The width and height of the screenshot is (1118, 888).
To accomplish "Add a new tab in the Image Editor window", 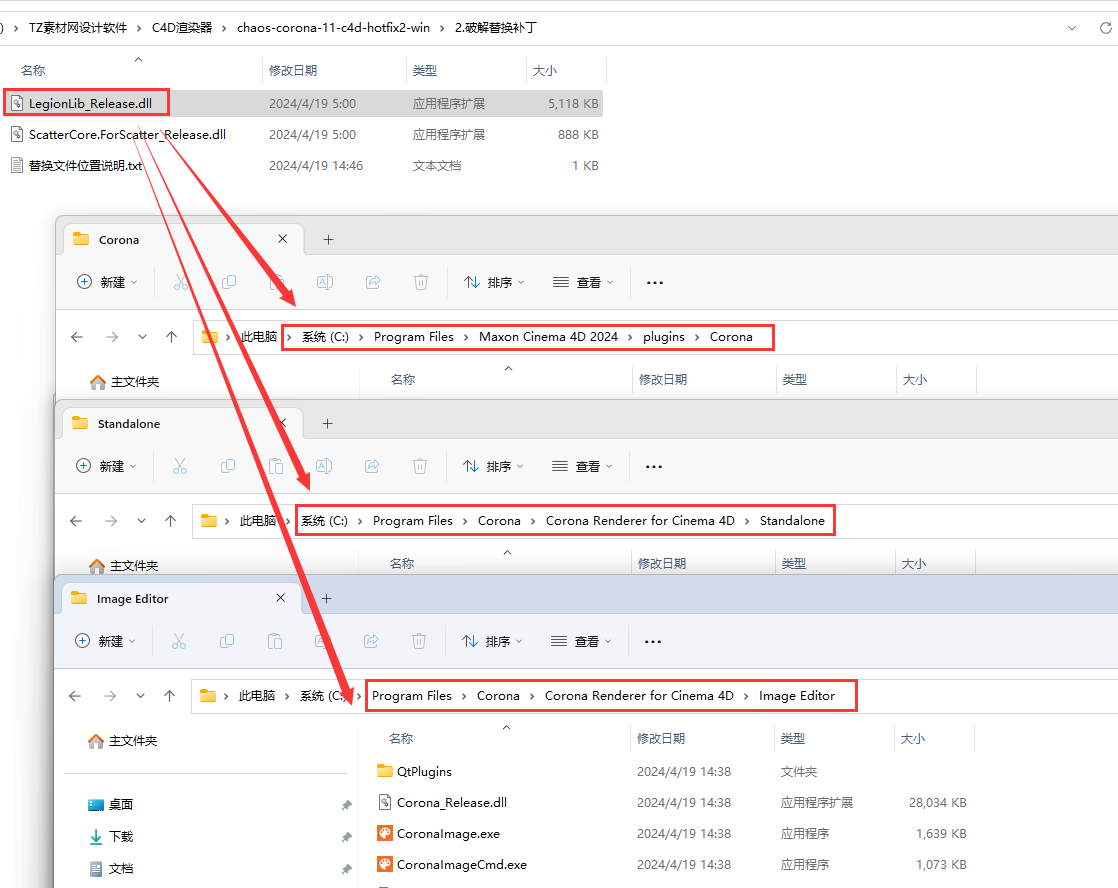I will pos(327,598).
